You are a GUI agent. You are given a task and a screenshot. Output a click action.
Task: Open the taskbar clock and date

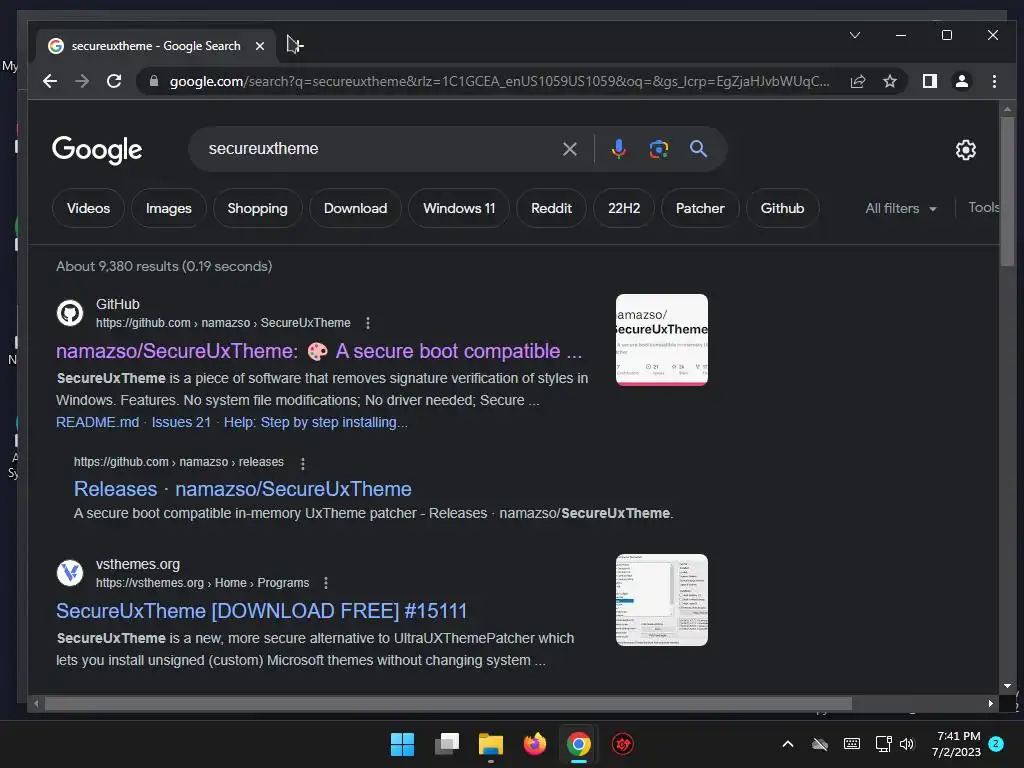pyautogui.click(x=957, y=744)
